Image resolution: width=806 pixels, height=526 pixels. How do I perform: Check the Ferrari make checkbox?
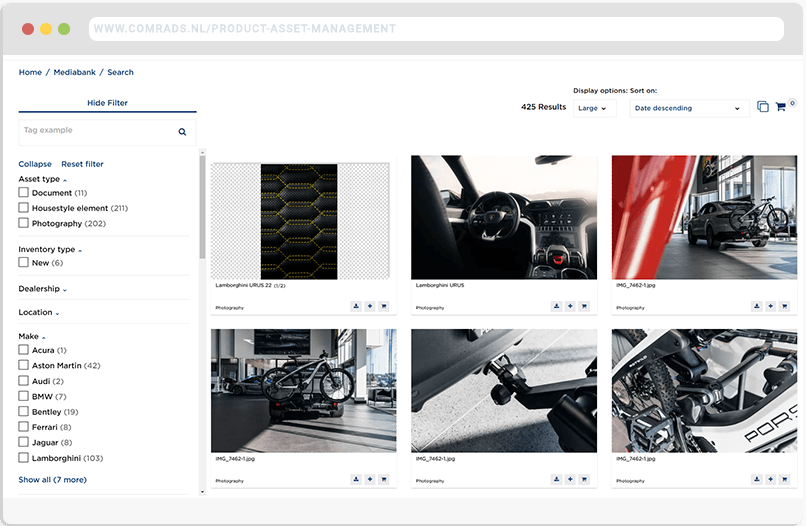pos(23,427)
